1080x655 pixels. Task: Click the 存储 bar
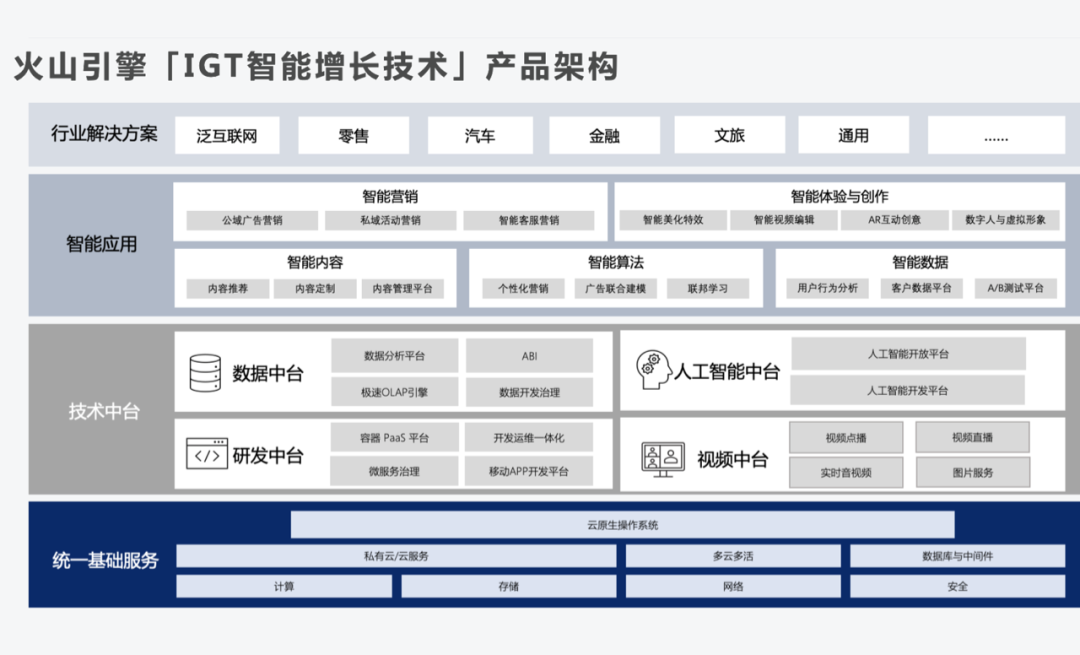tap(508, 586)
